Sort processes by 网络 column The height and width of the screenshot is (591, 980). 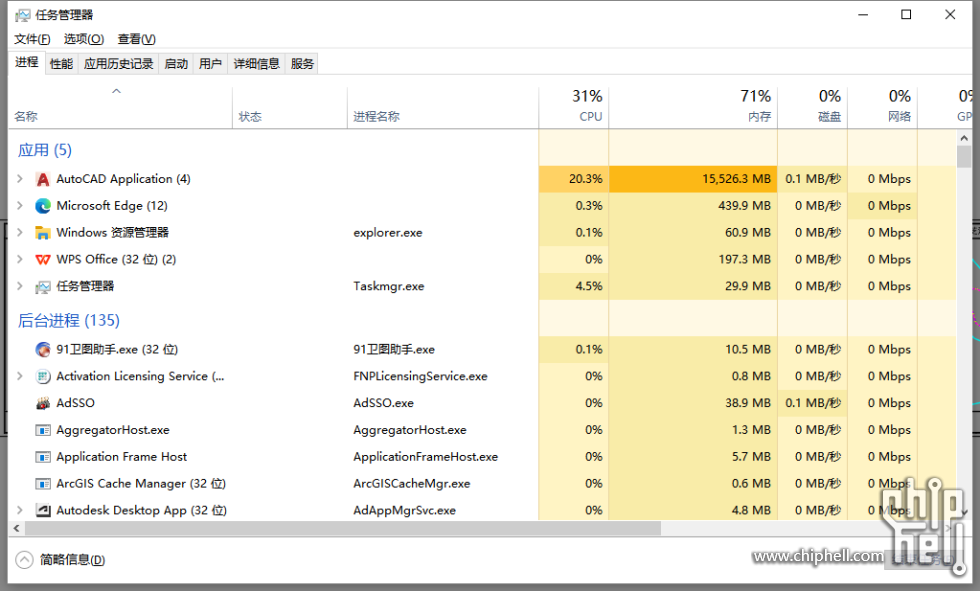tap(882, 107)
